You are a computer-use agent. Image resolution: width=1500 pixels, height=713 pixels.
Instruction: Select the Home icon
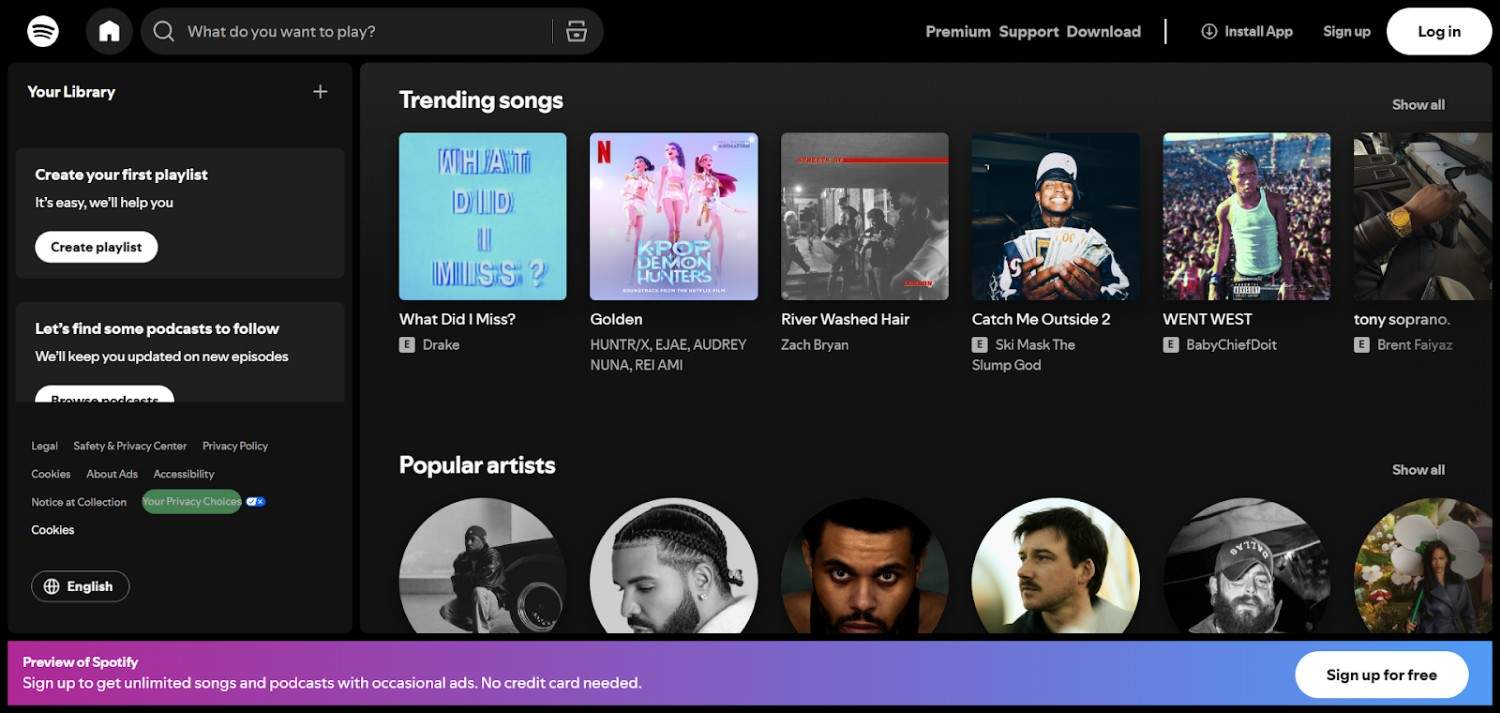point(109,31)
